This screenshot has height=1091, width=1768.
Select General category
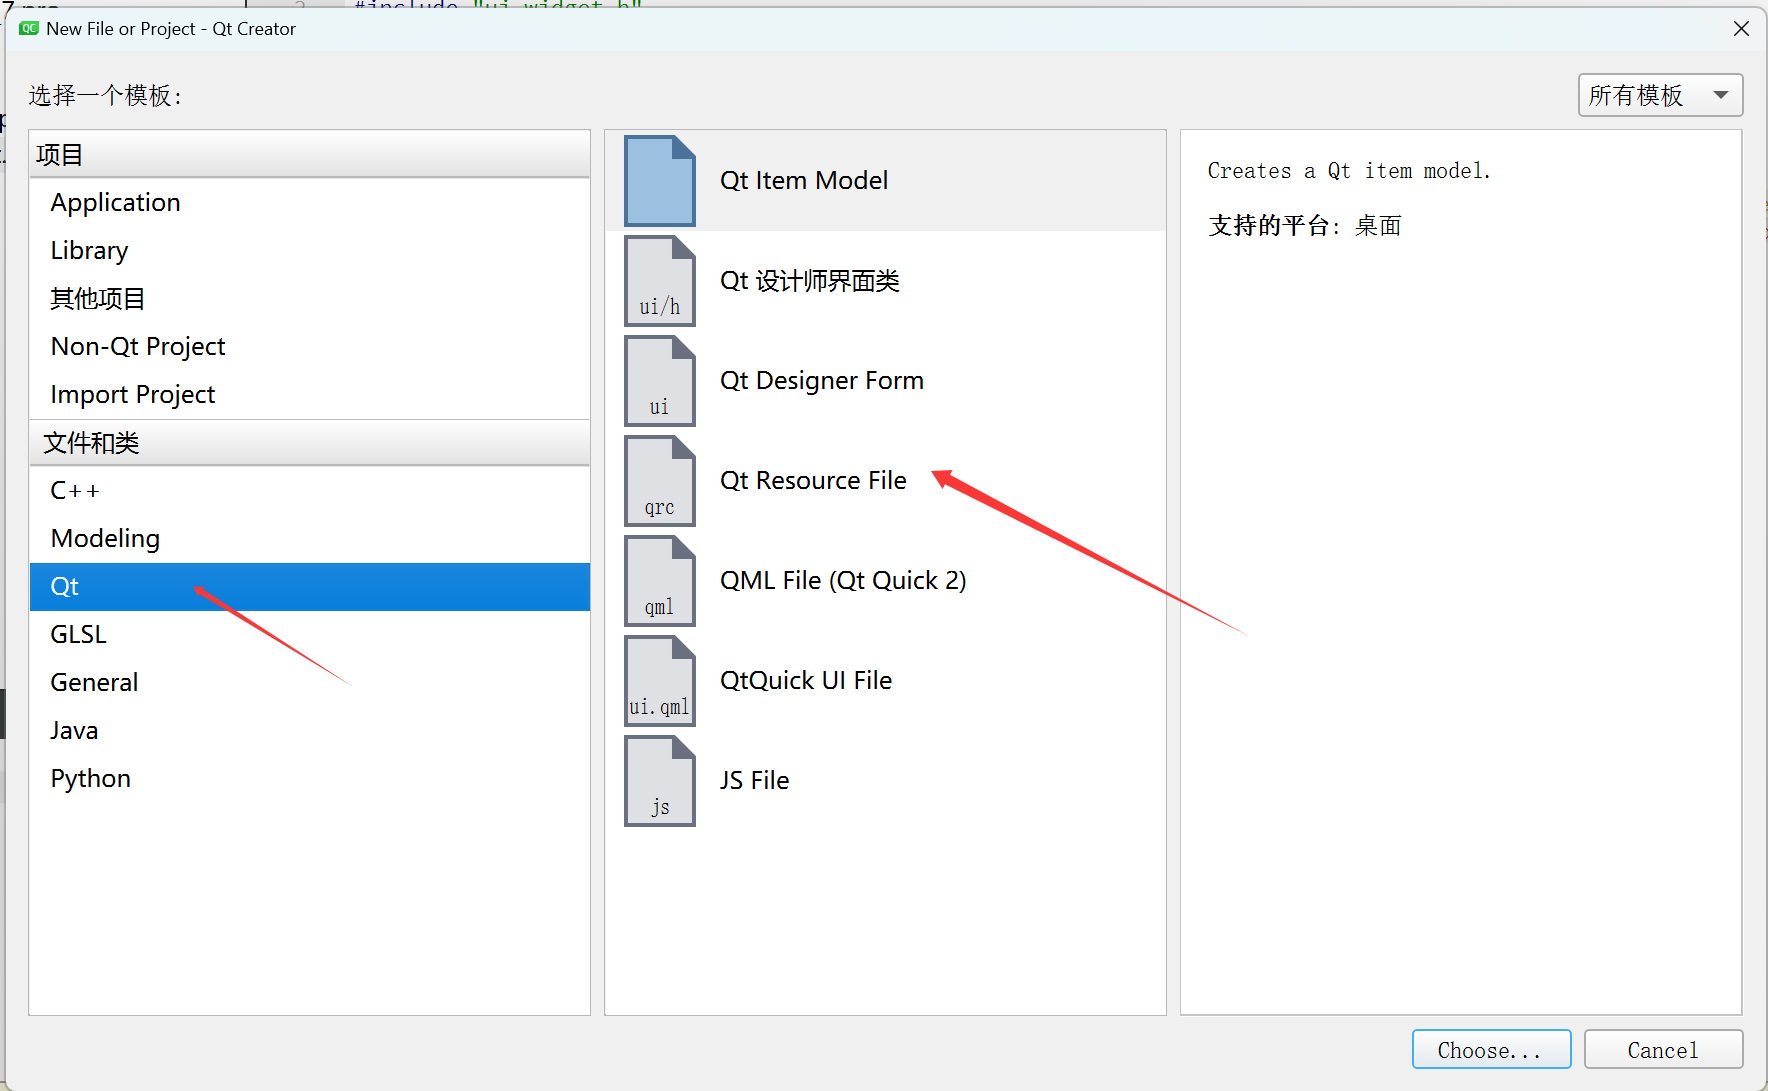point(310,682)
